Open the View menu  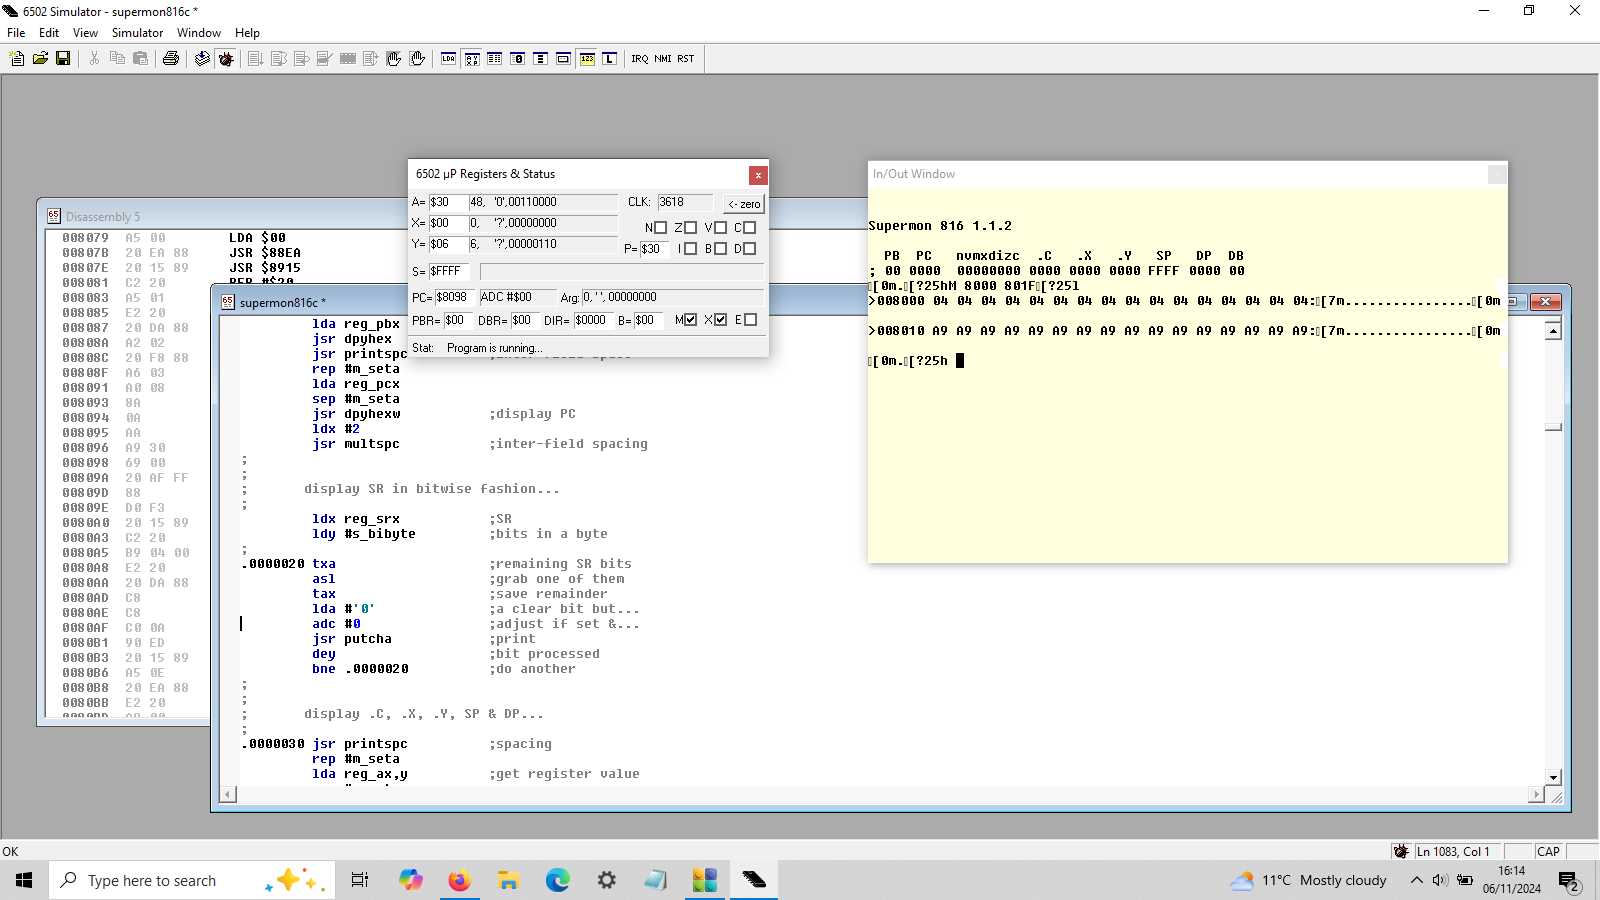(85, 33)
